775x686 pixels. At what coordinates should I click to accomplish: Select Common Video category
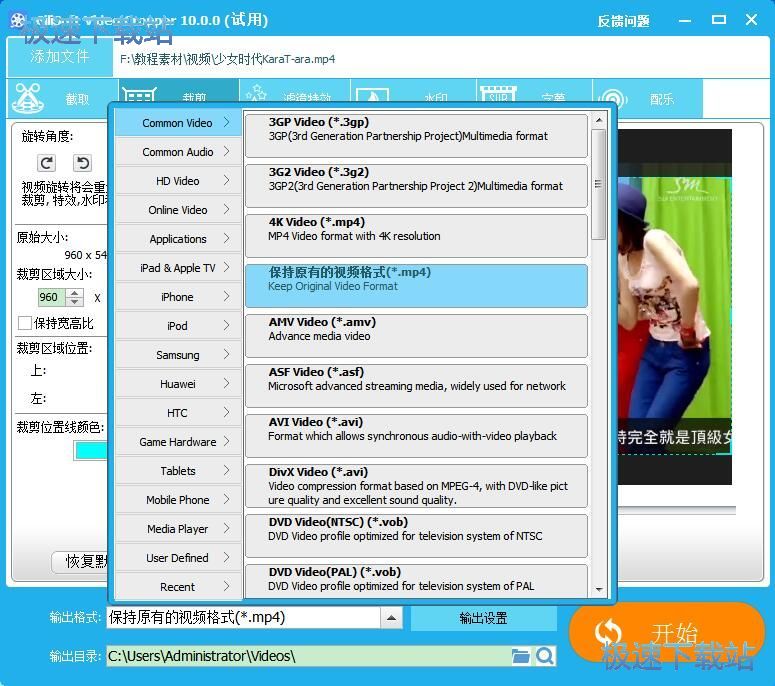tap(178, 123)
